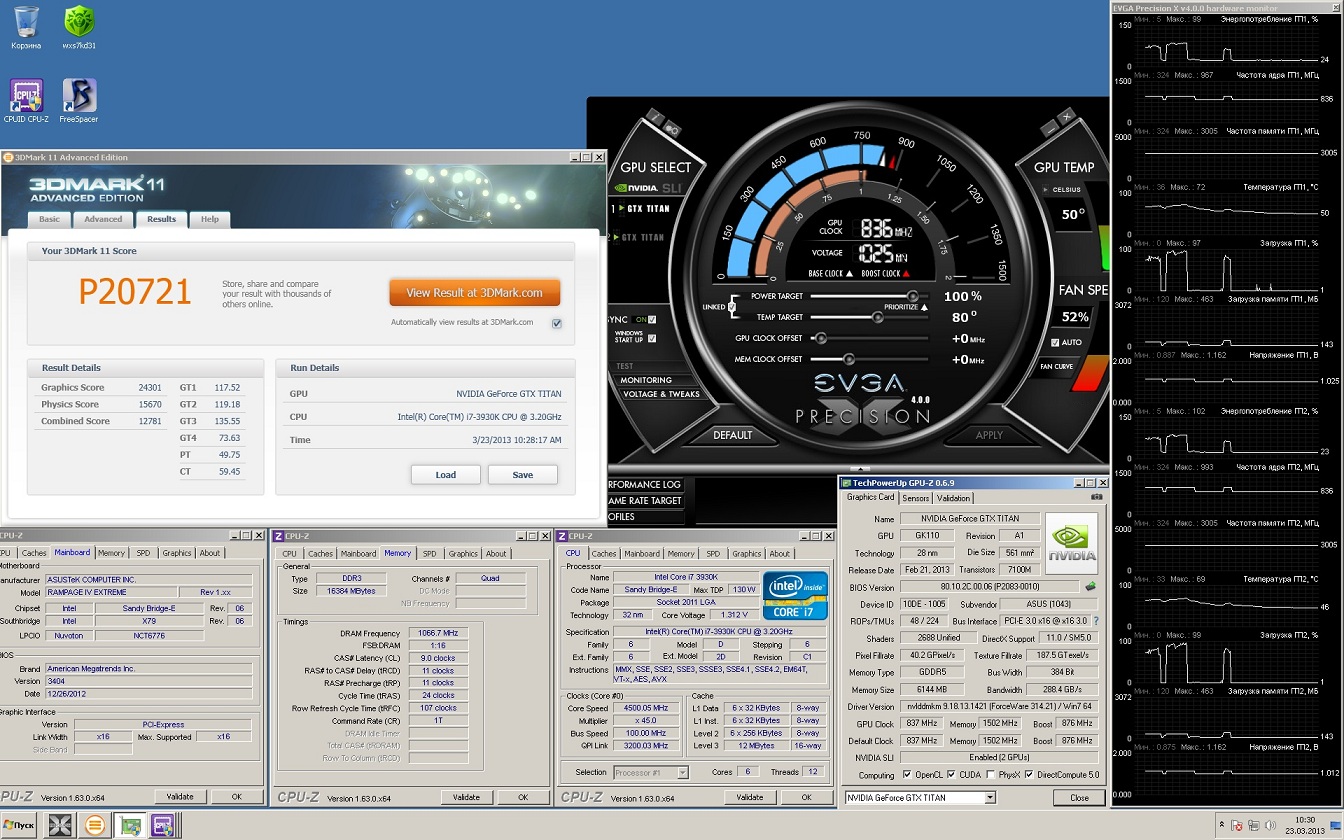1344x840 pixels.
Task: Click Validate in CPU-Z CPU window
Action: coord(749,797)
